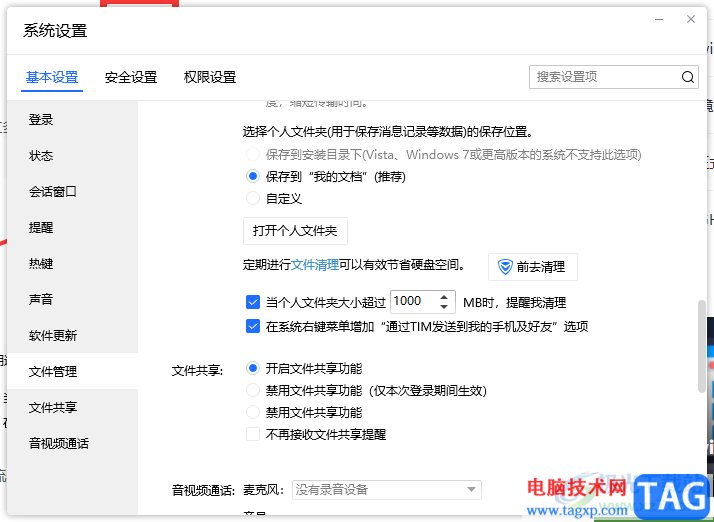
Task: Open the 麦克风 device dropdown
Action: tap(387, 490)
